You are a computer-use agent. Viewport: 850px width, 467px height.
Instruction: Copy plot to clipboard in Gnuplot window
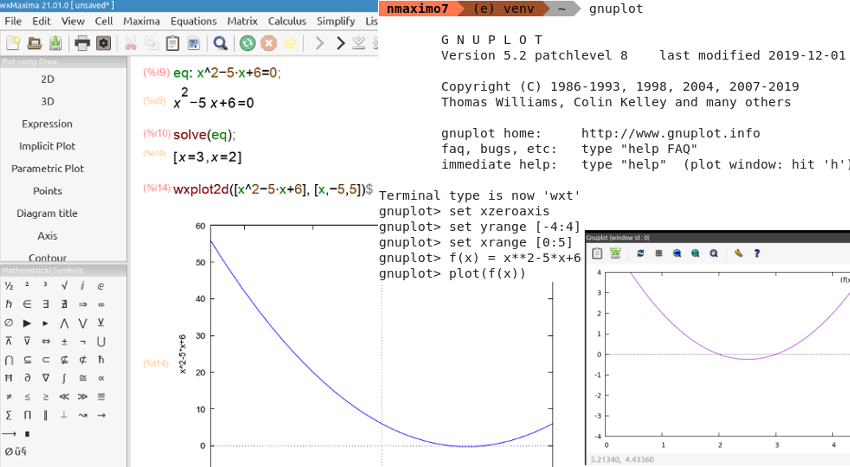click(x=597, y=253)
